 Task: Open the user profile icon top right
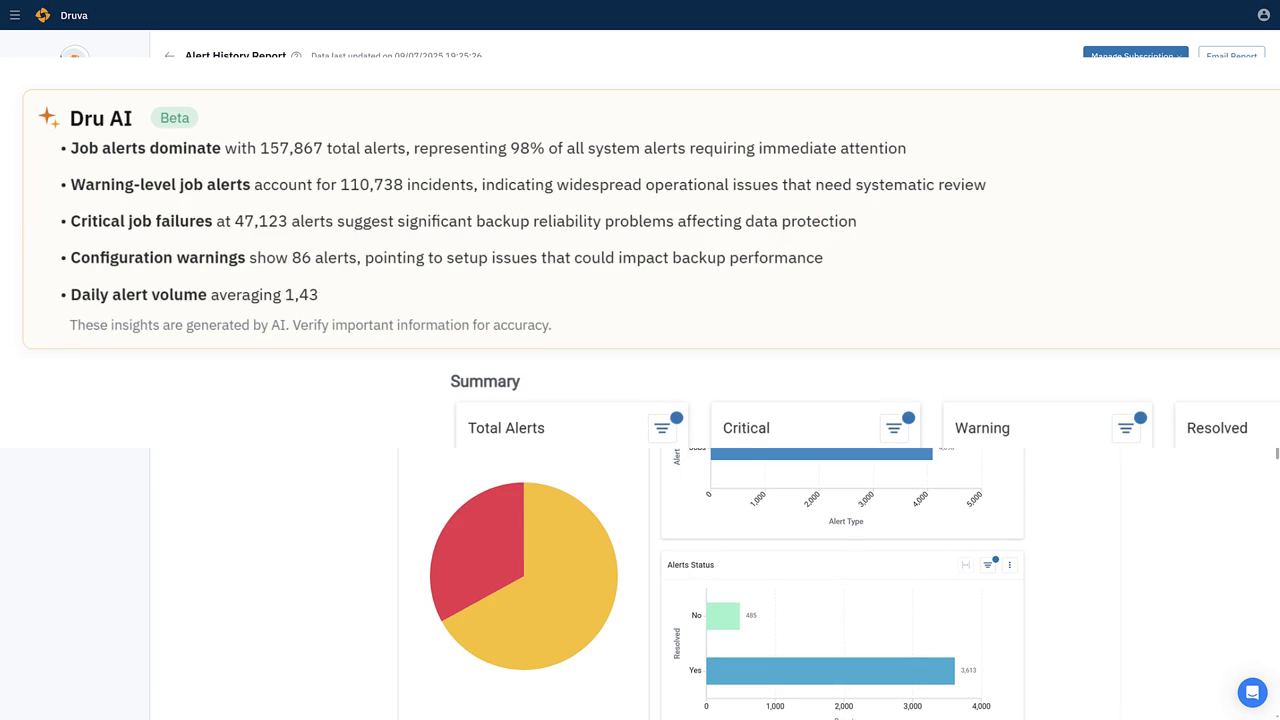(x=1262, y=15)
